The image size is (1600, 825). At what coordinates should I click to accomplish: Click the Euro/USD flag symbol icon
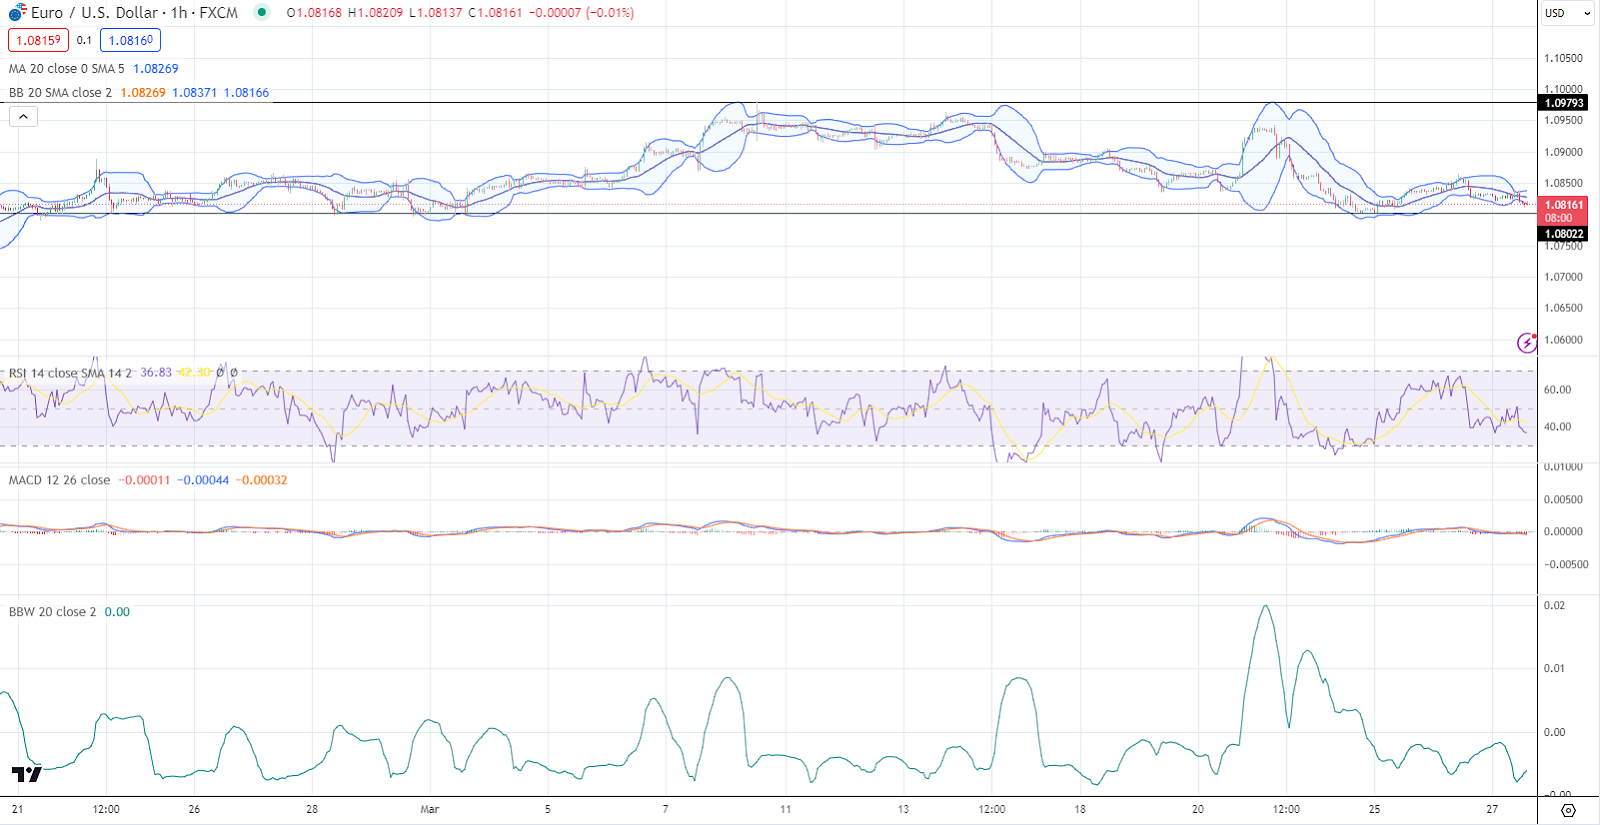pyautogui.click(x=17, y=13)
